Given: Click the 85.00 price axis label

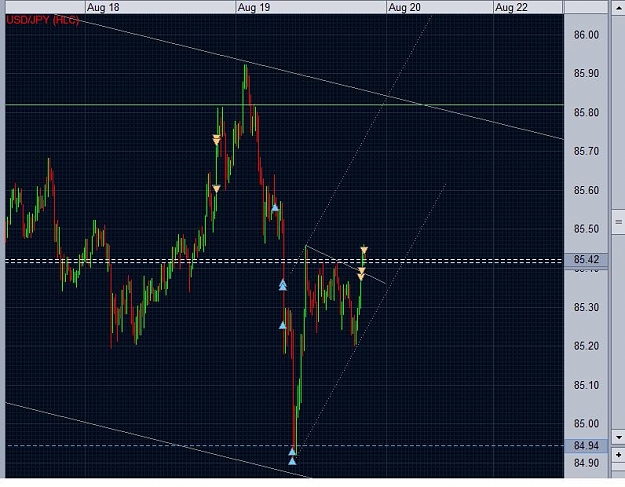Looking at the screenshot, I should pos(586,424).
